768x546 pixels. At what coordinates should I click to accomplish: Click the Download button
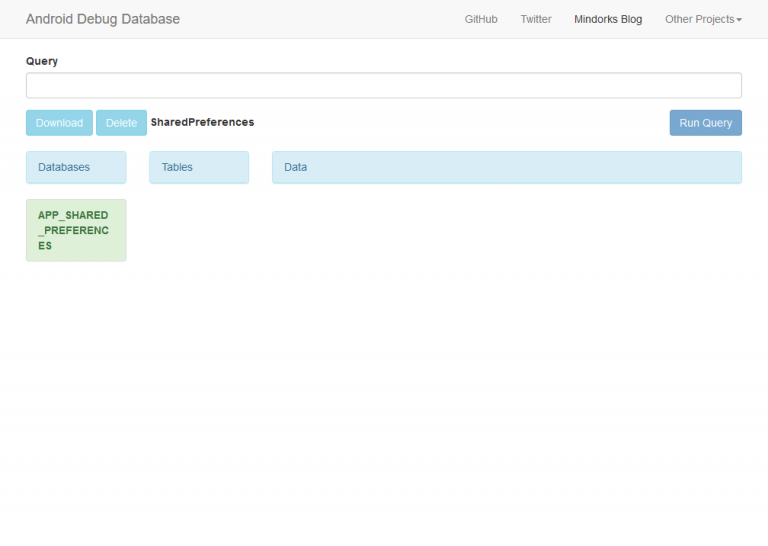point(59,123)
